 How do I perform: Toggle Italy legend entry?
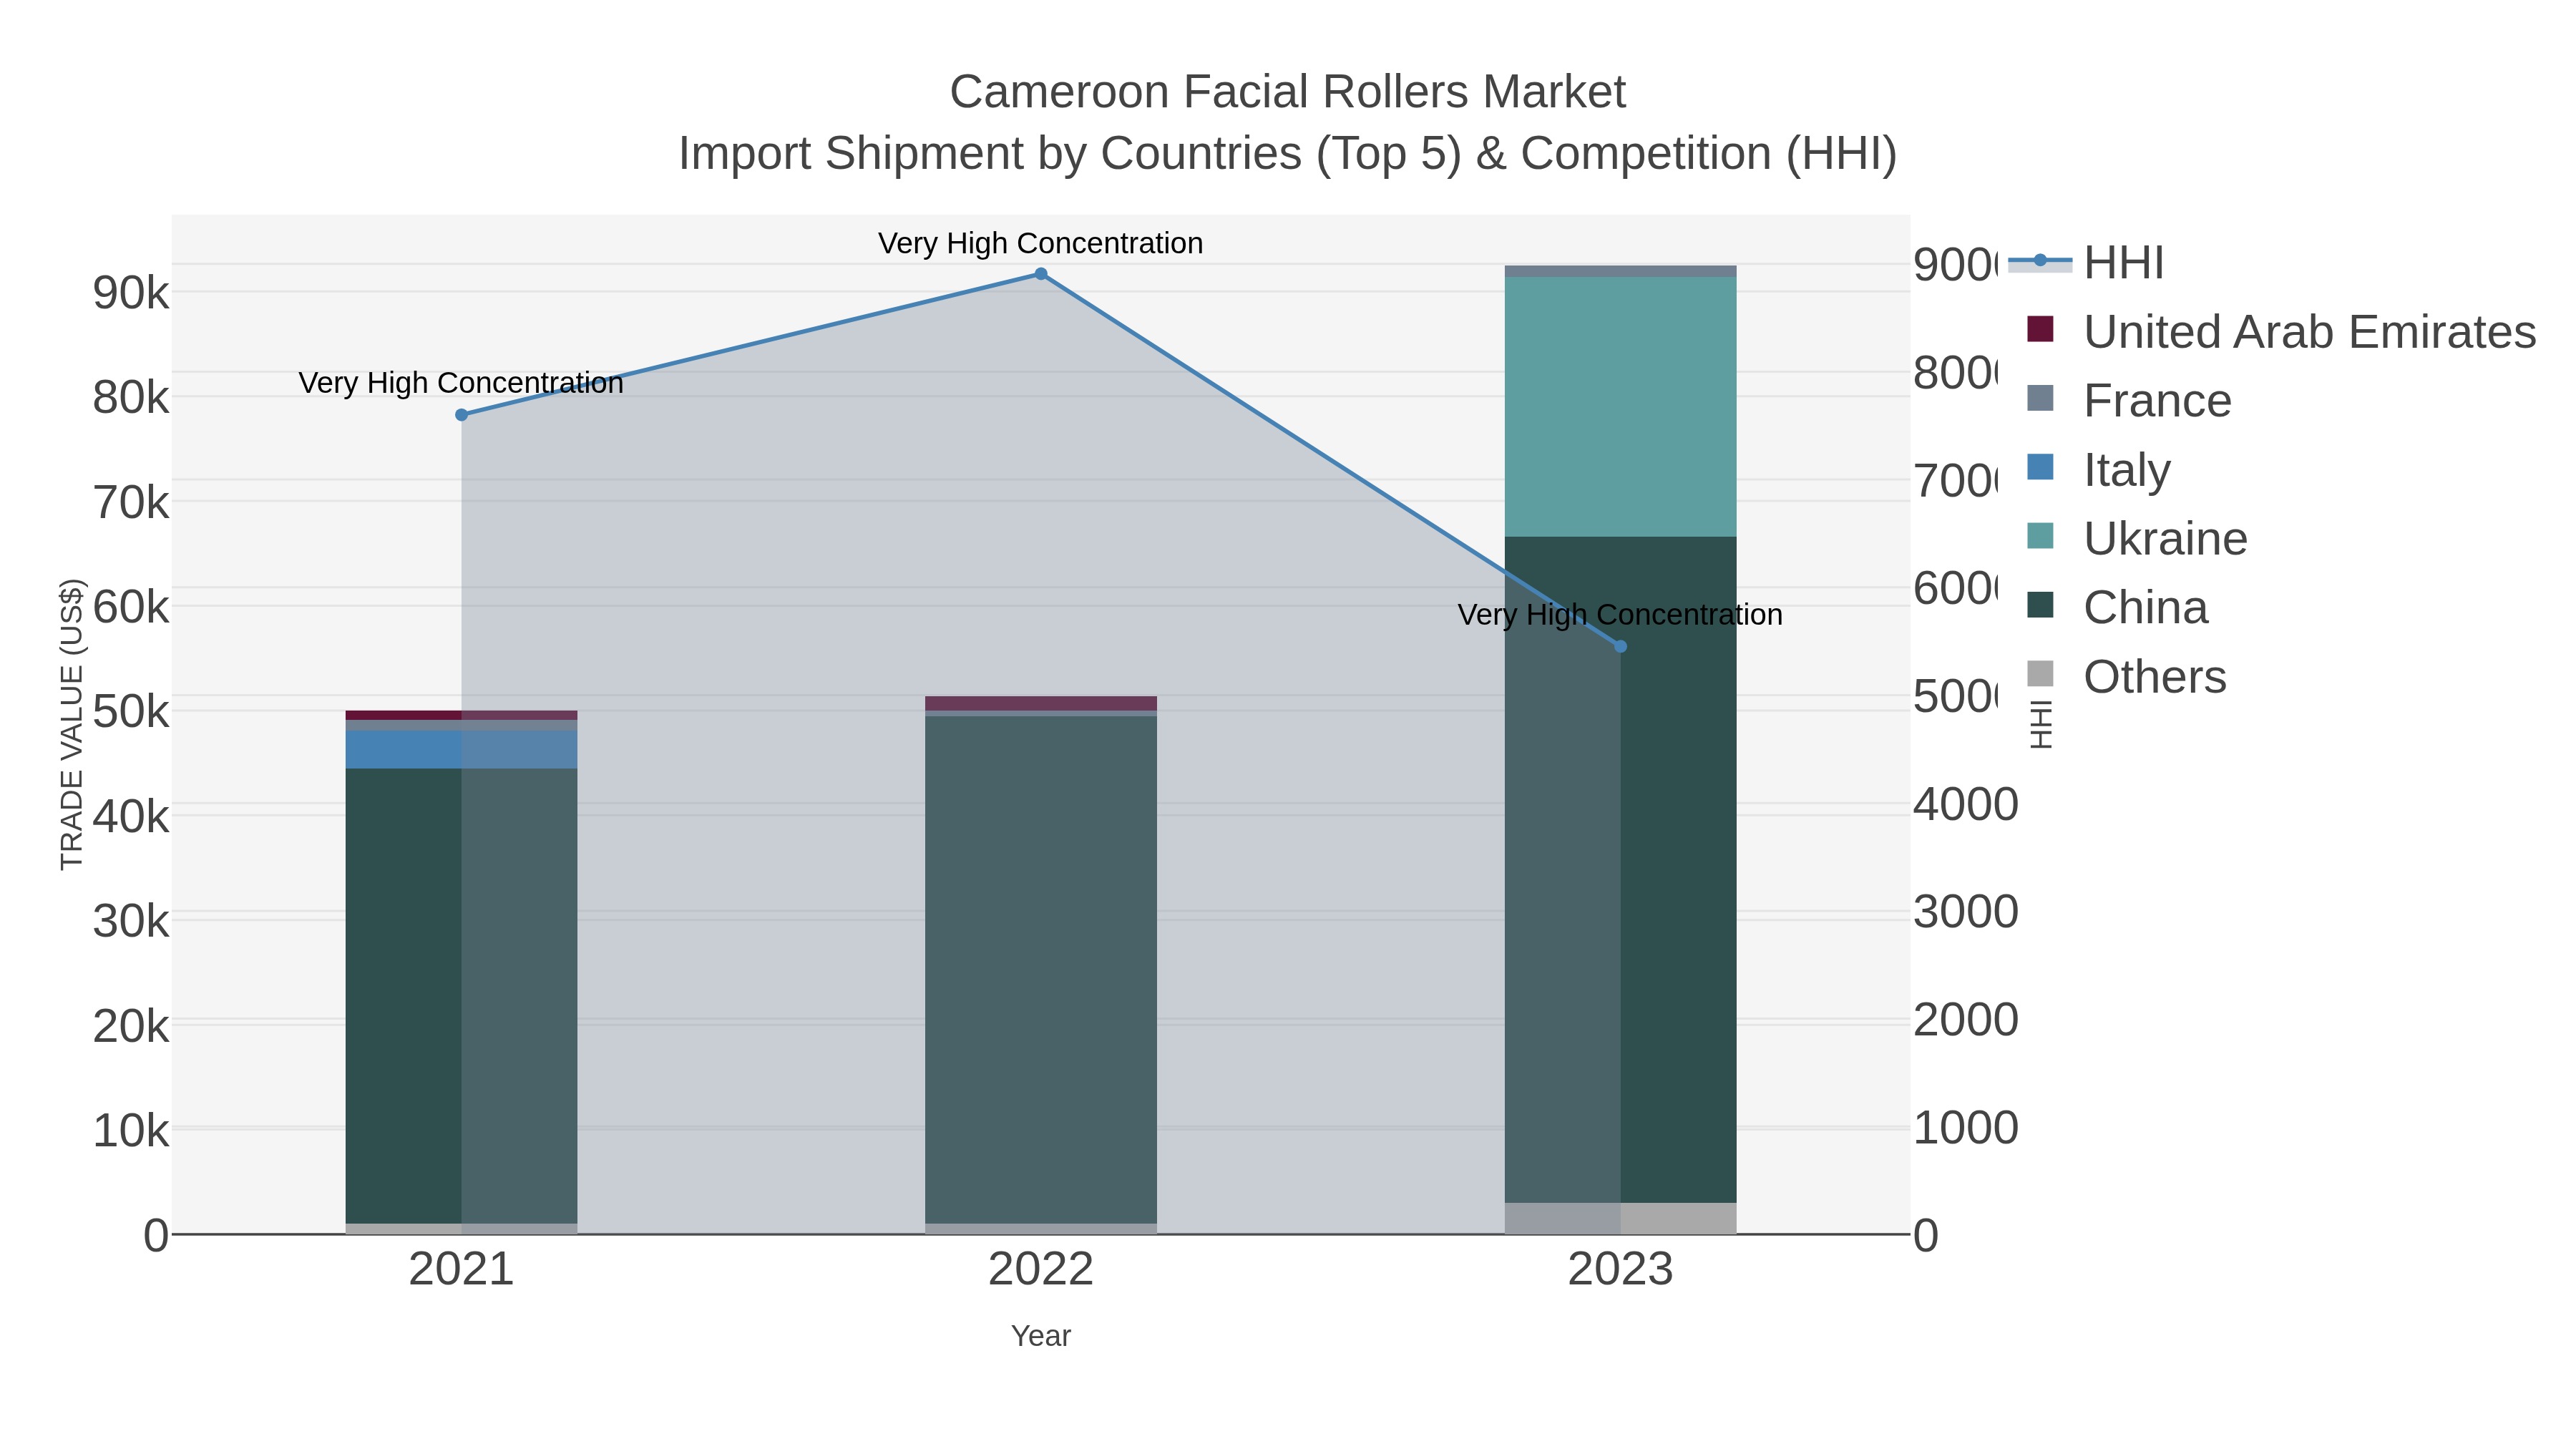[x=2098, y=470]
